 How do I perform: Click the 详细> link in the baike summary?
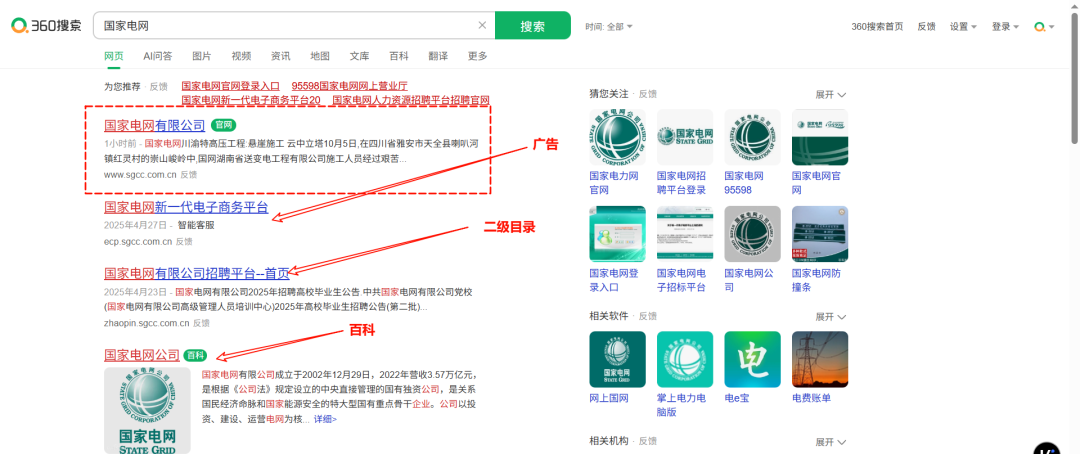pos(325,419)
